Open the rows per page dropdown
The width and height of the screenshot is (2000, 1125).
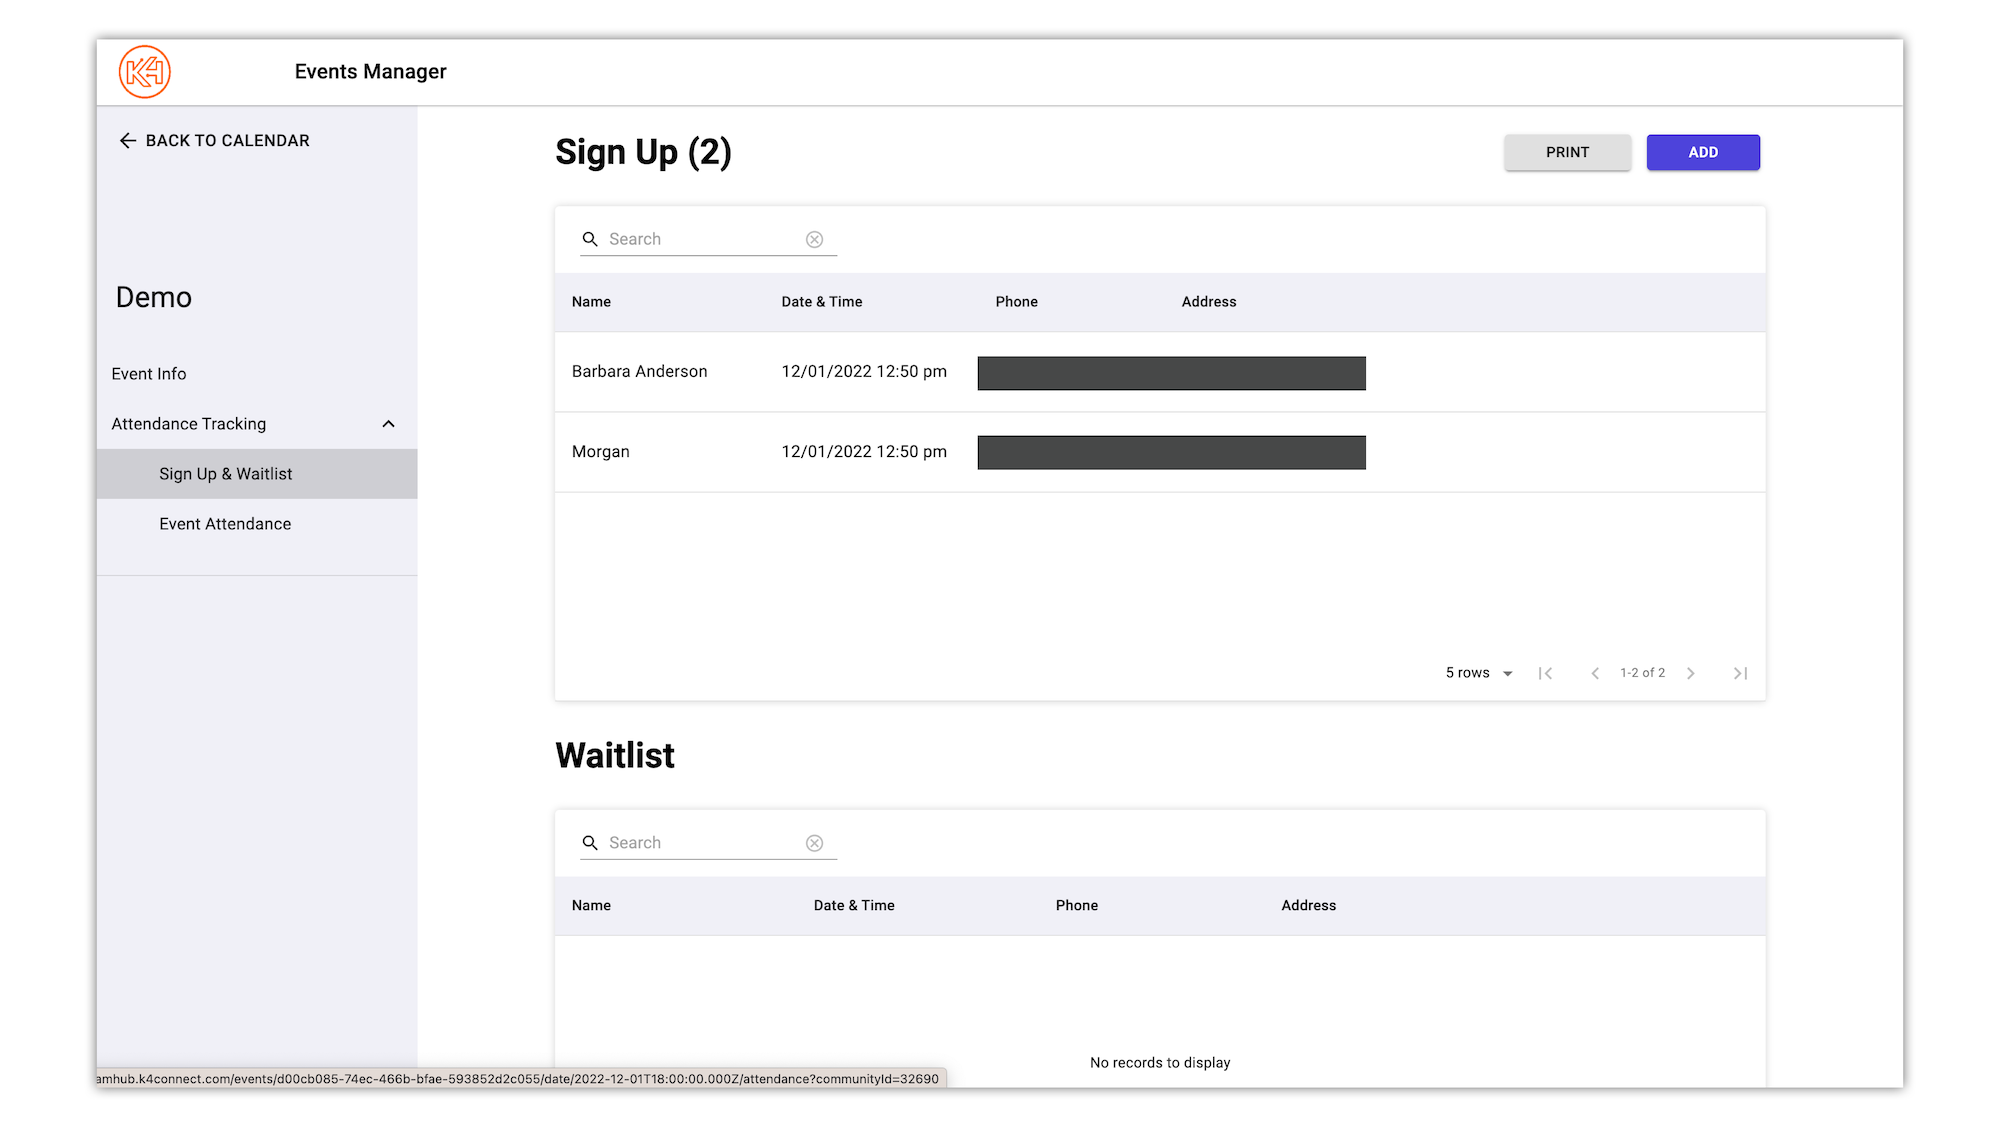tap(1508, 673)
